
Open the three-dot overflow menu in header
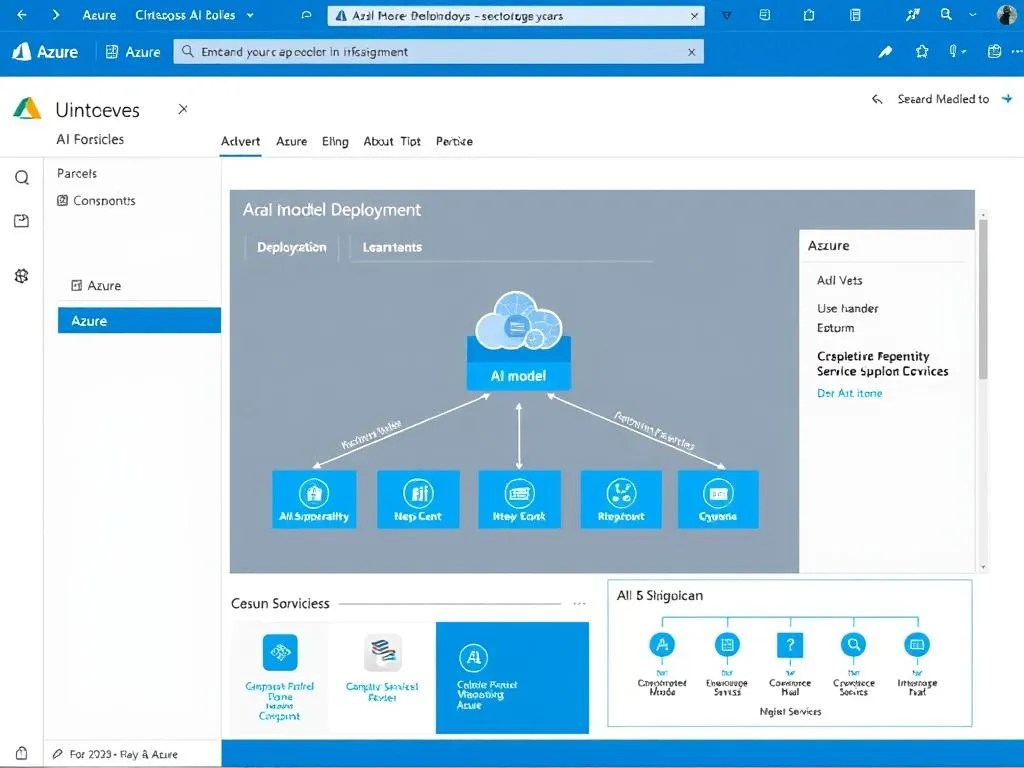[1017, 52]
